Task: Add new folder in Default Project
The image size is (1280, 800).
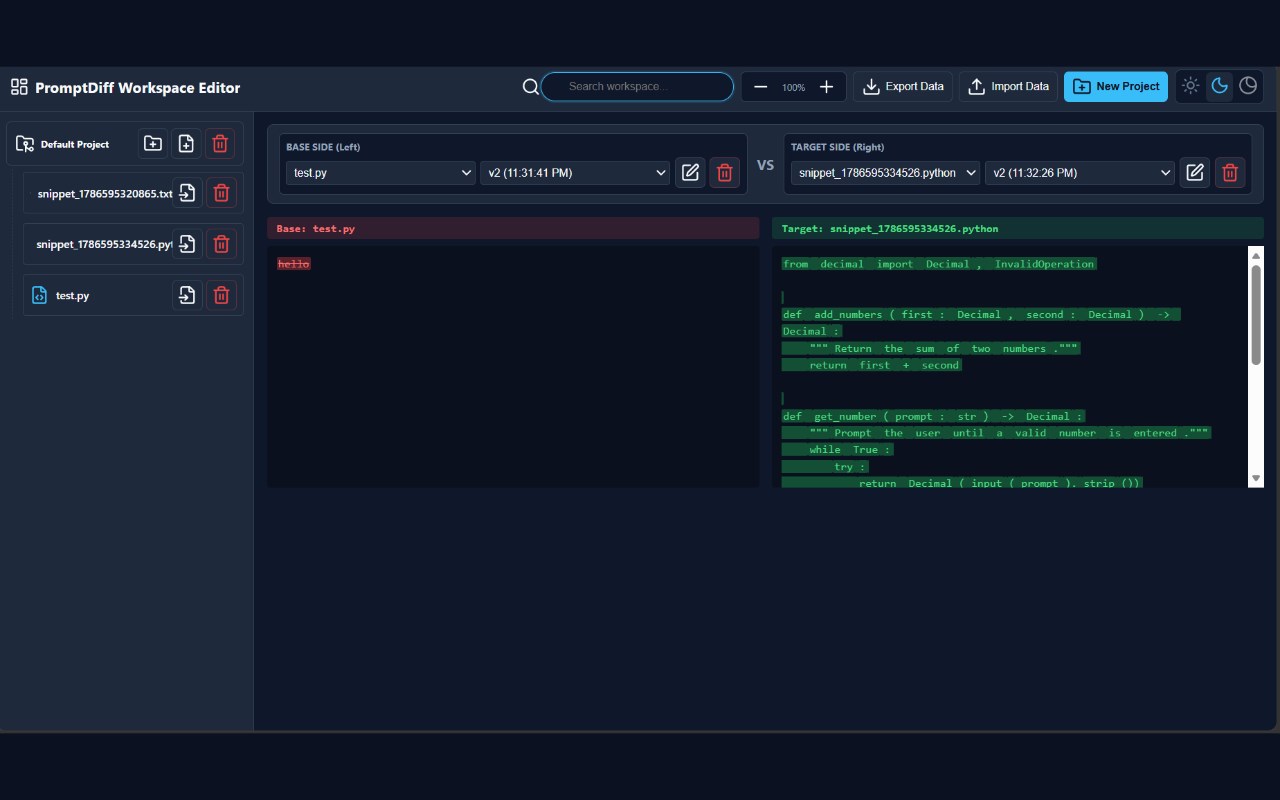Action: [x=153, y=144]
